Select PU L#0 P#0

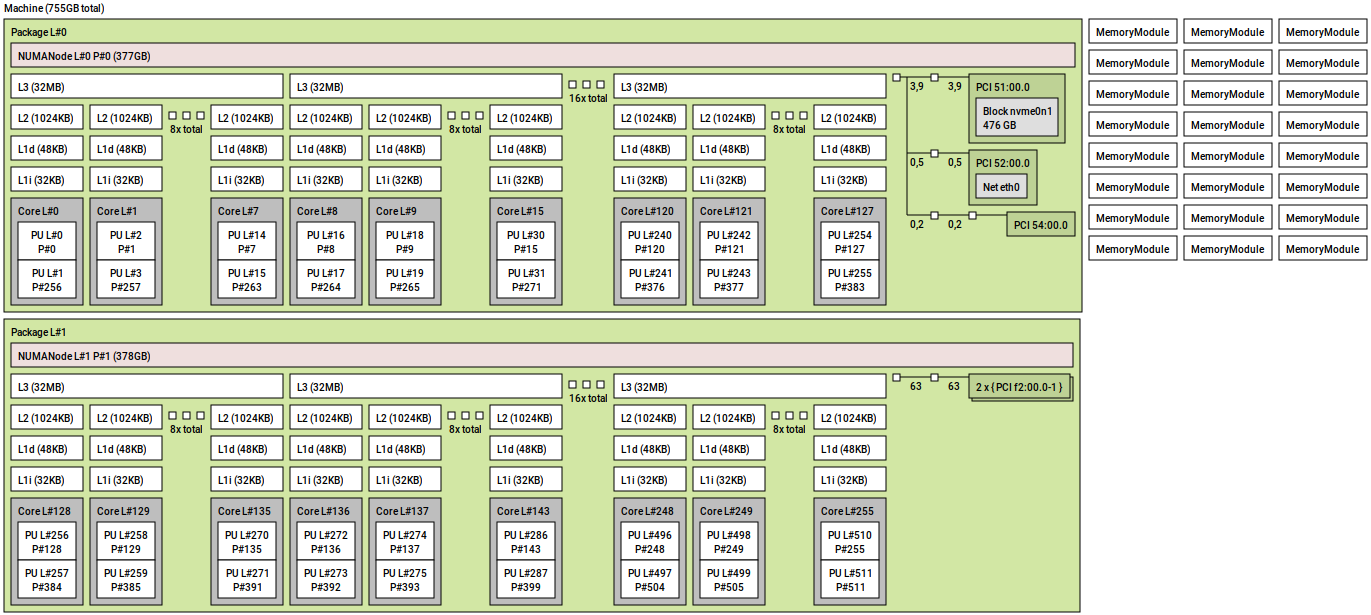tap(47, 242)
